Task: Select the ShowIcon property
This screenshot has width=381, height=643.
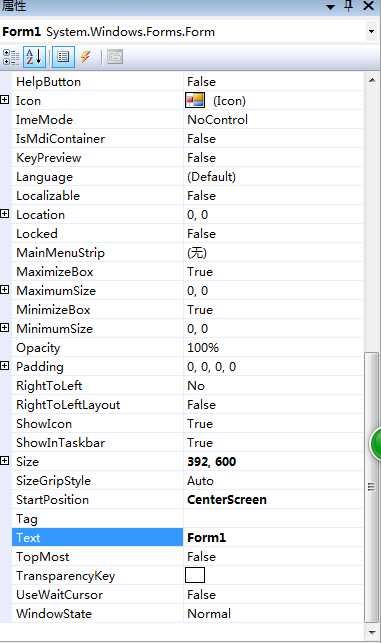Action: click(44, 424)
